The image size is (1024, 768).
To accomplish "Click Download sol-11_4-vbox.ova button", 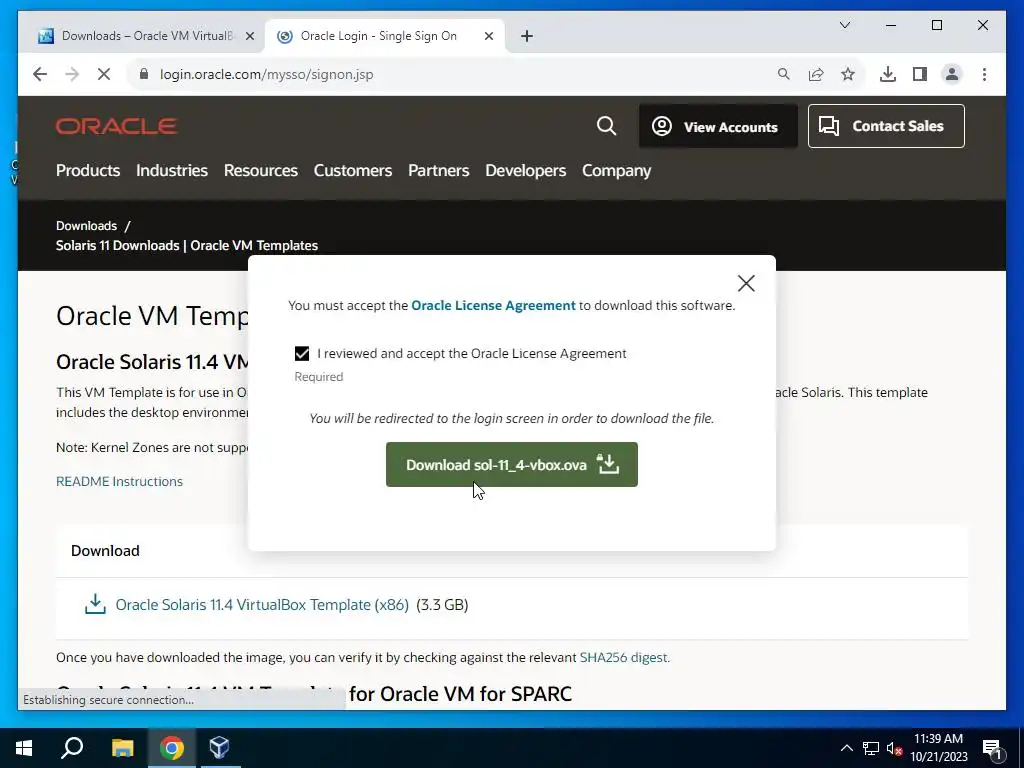I will pos(511,464).
